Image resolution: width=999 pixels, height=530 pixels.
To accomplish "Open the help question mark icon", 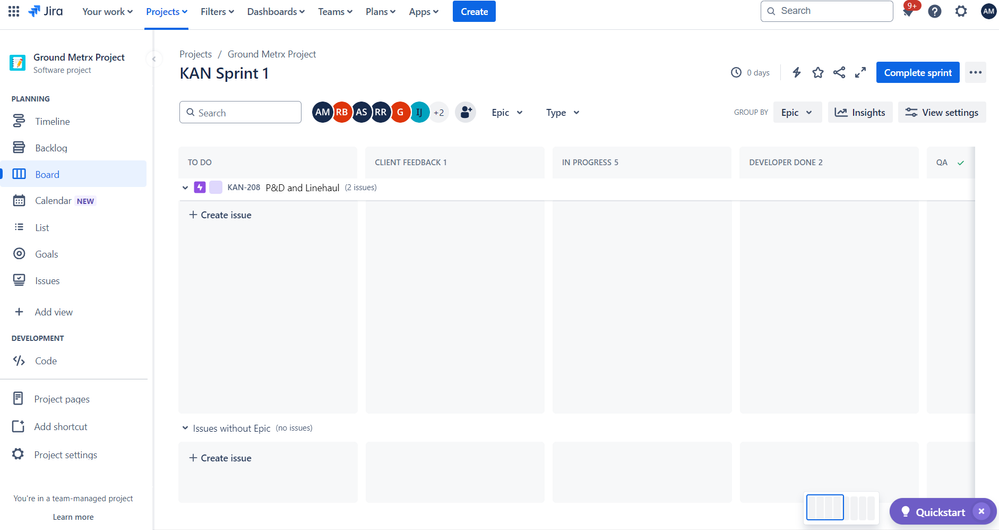I will pos(935,11).
